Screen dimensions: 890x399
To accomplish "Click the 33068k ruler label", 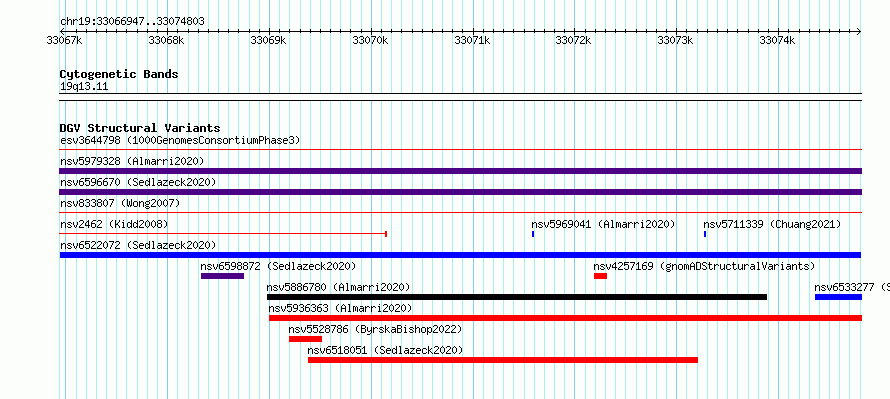I will tap(166, 40).
